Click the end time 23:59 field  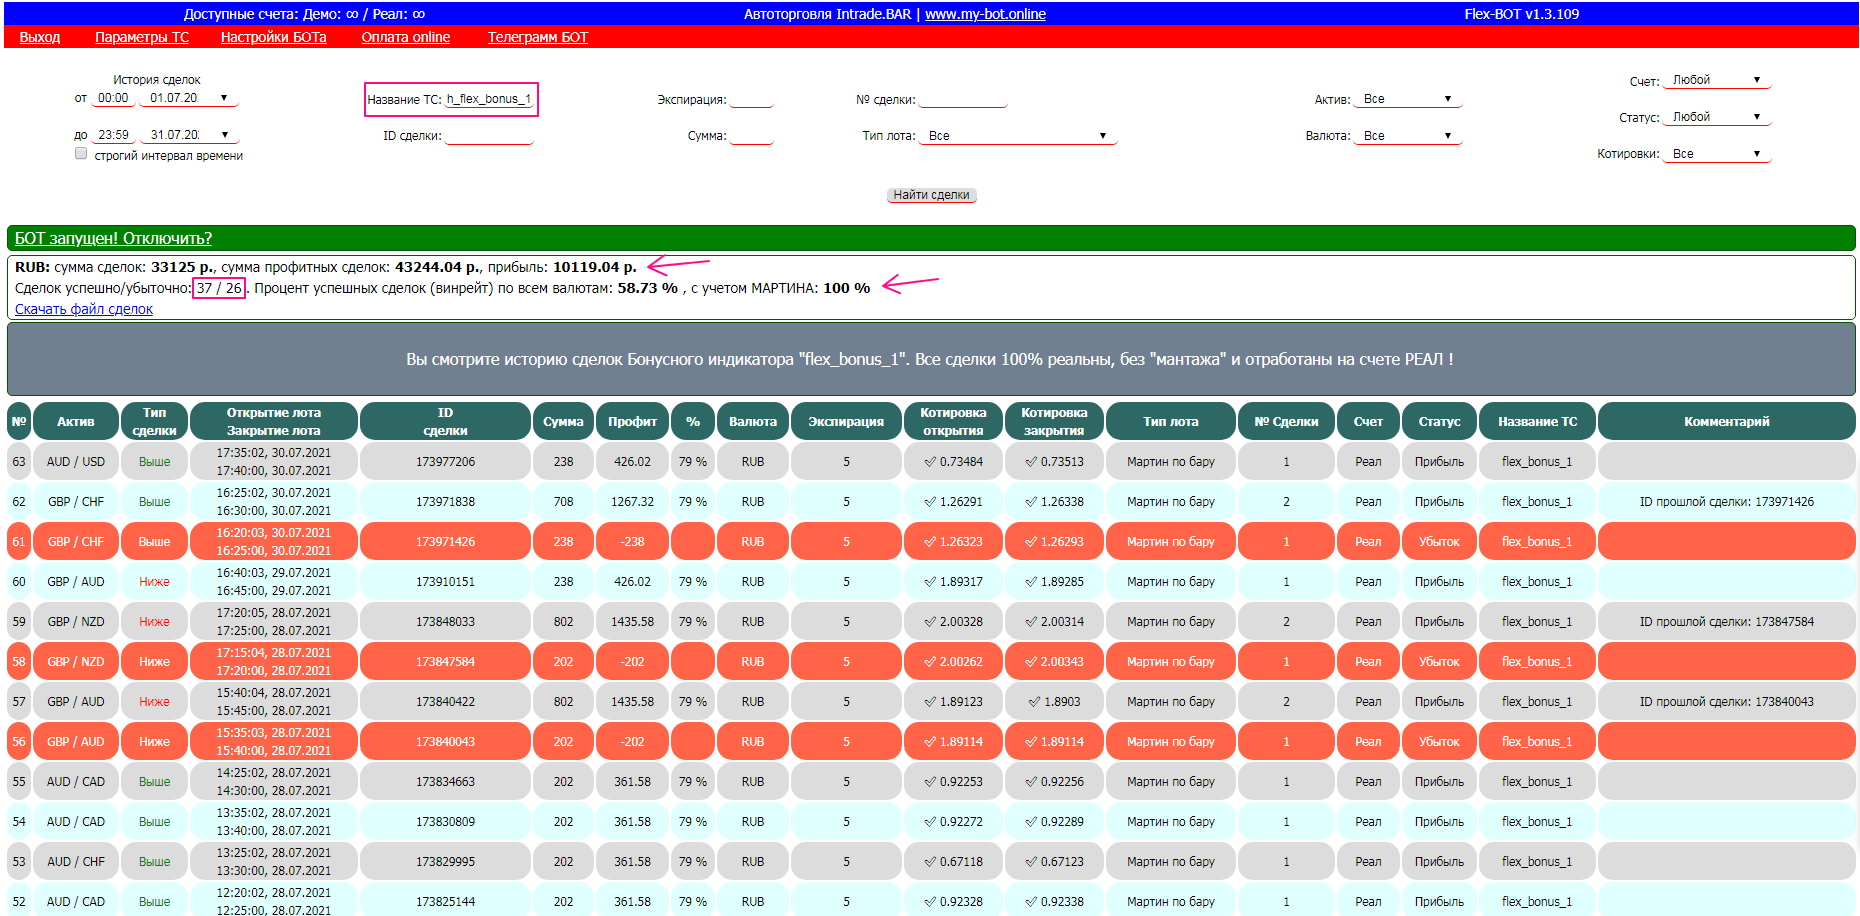click(113, 135)
